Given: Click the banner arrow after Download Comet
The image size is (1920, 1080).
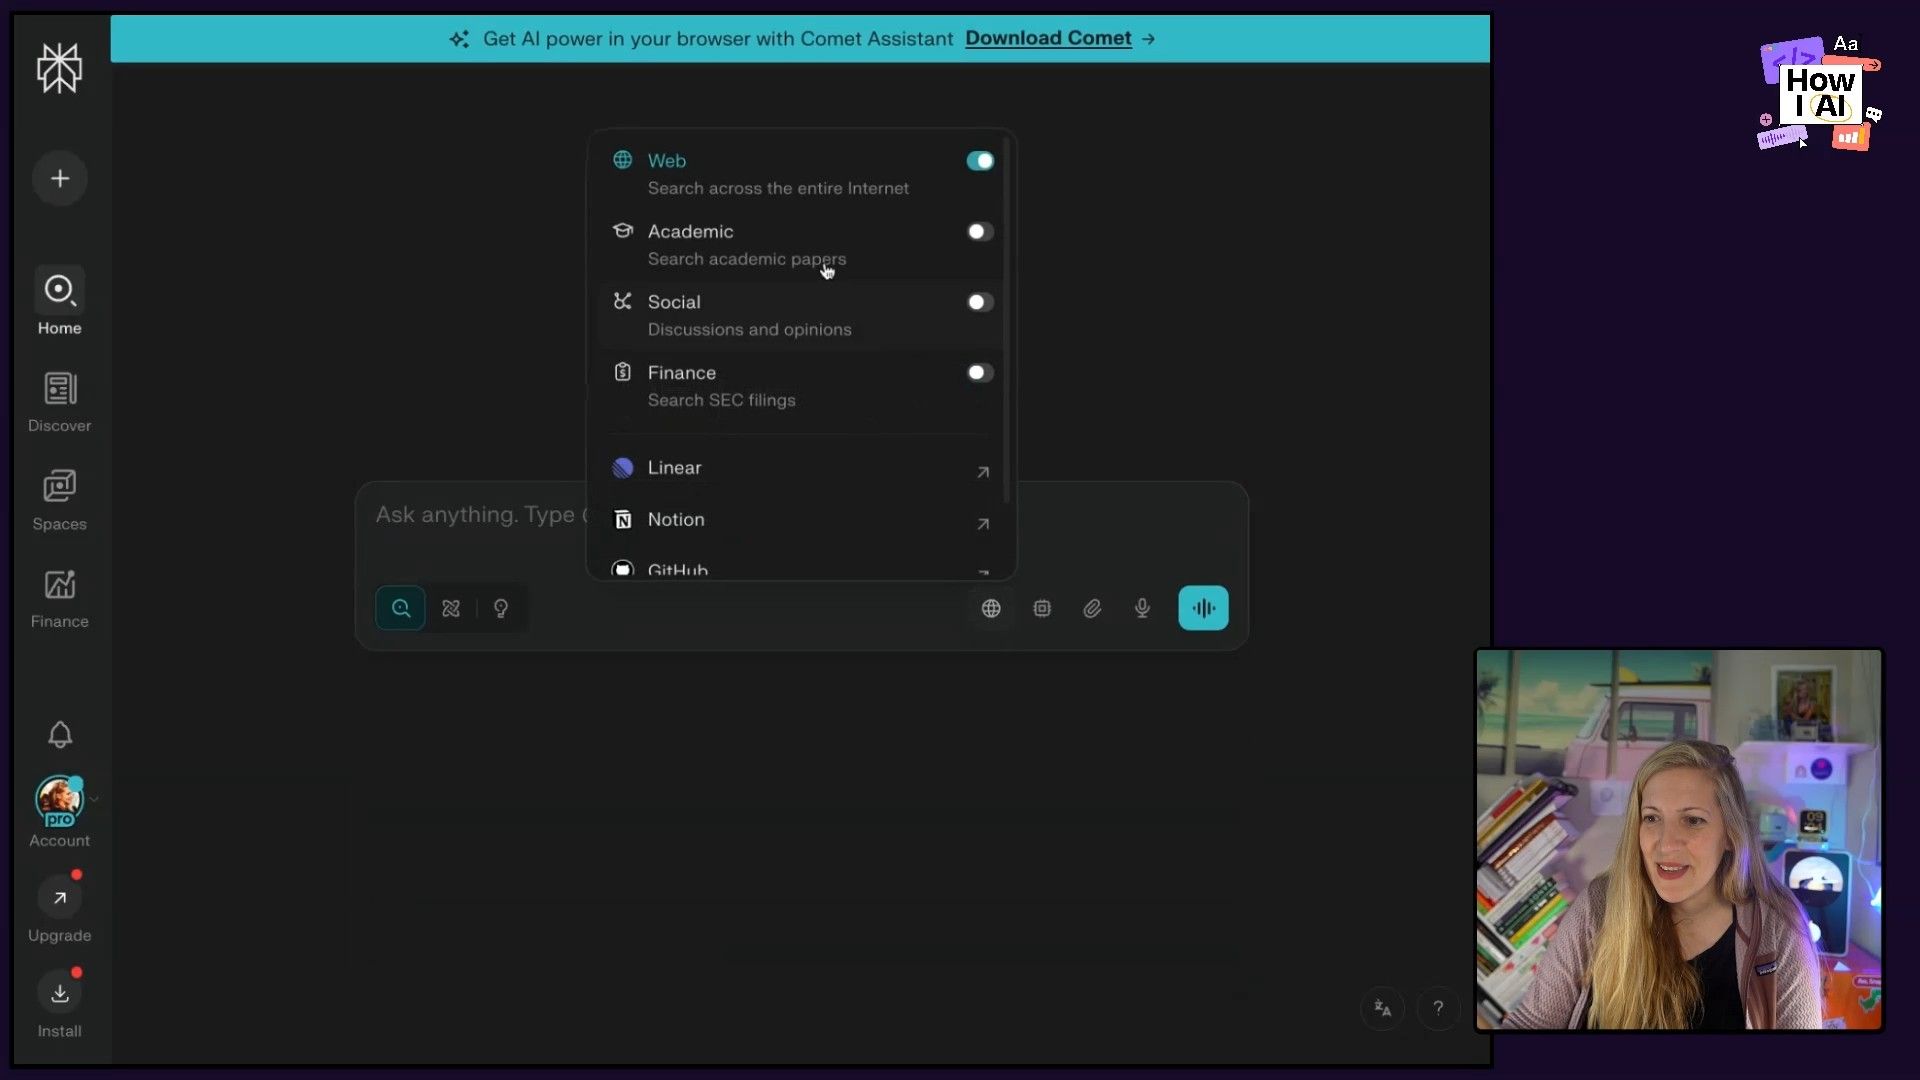Looking at the screenshot, I should 1148,39.
